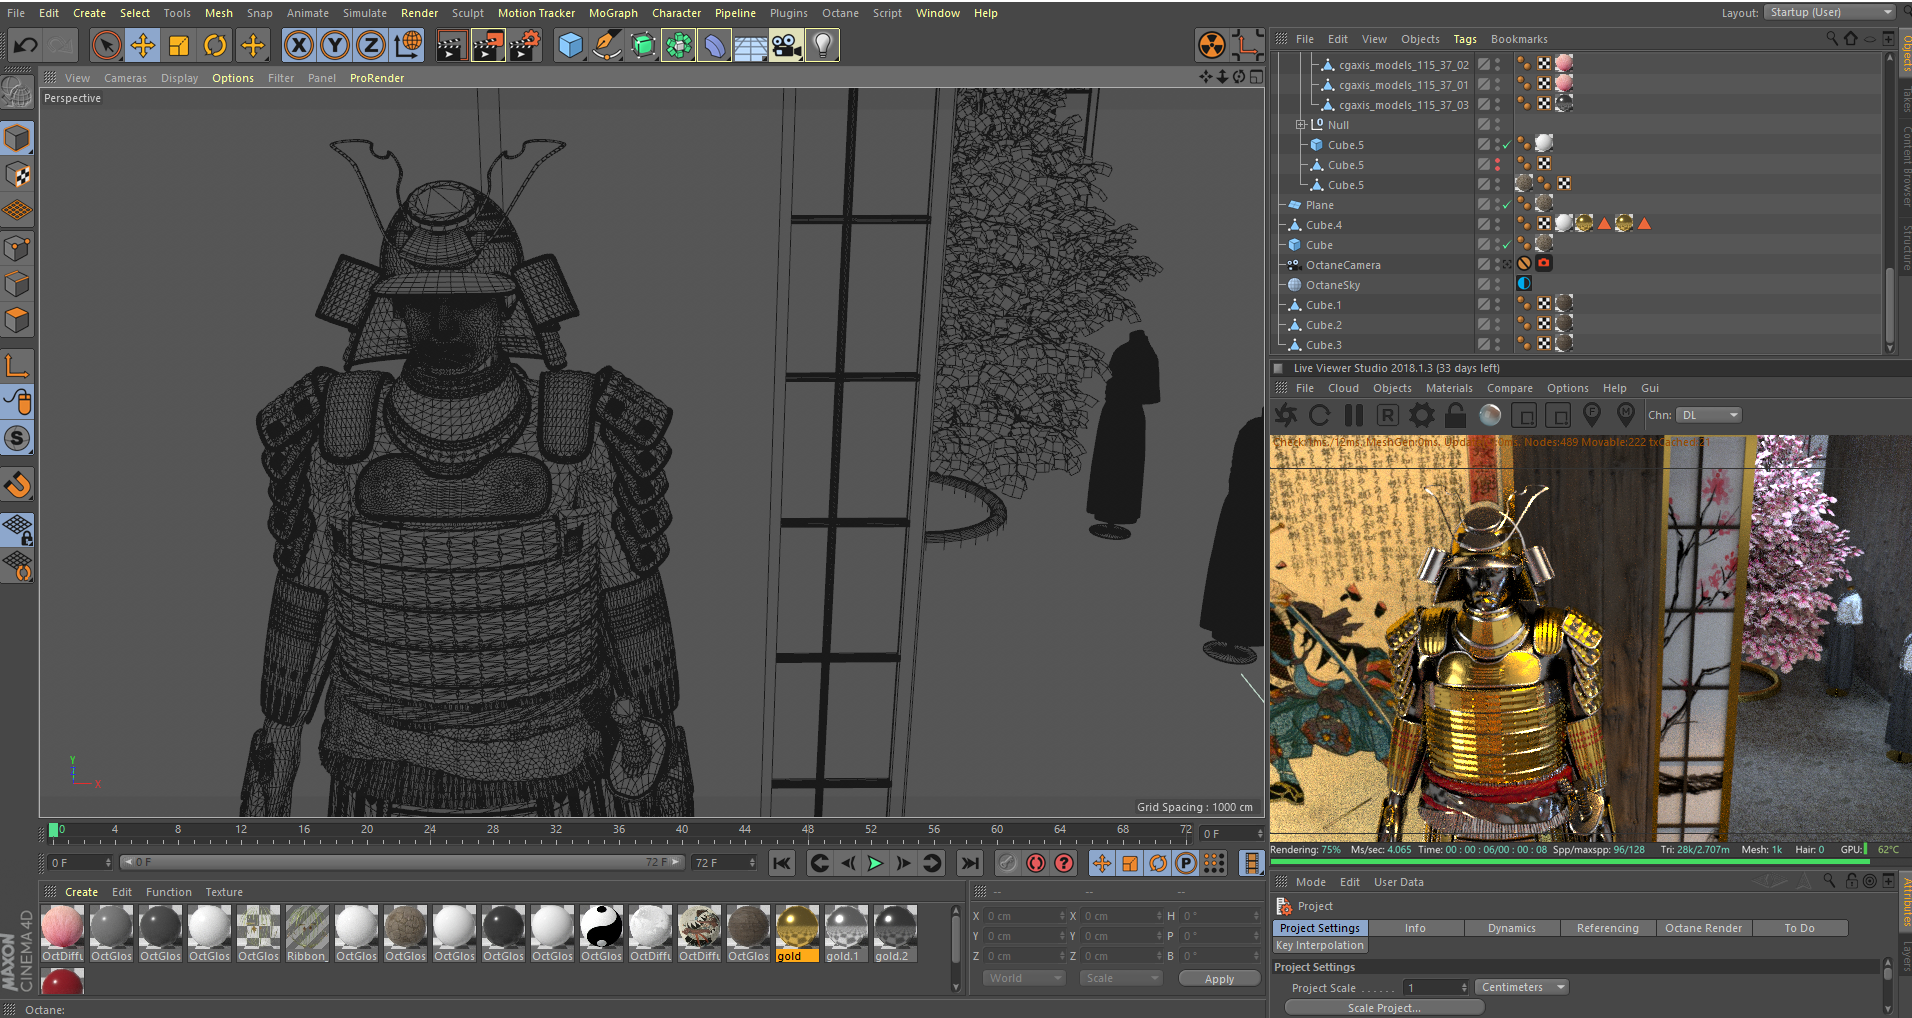The width and height of the screenshot is (1912, 1018).
Task: Expand the Null object in the object tree
Action: [x=1300, y=125]
